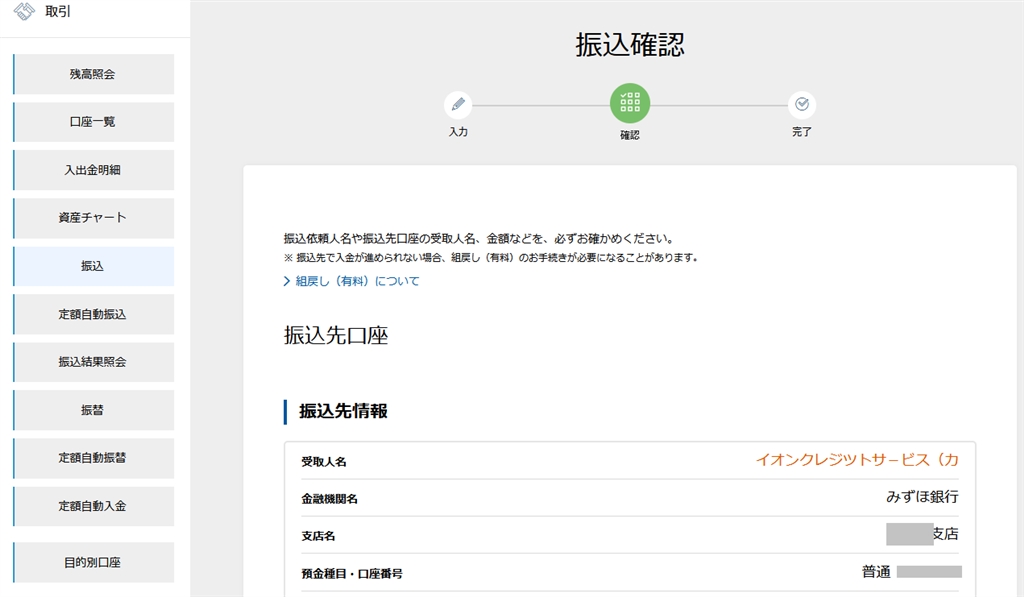Go to 入出金明細 menu item
1024x597 pixels.
coord(93,170)
